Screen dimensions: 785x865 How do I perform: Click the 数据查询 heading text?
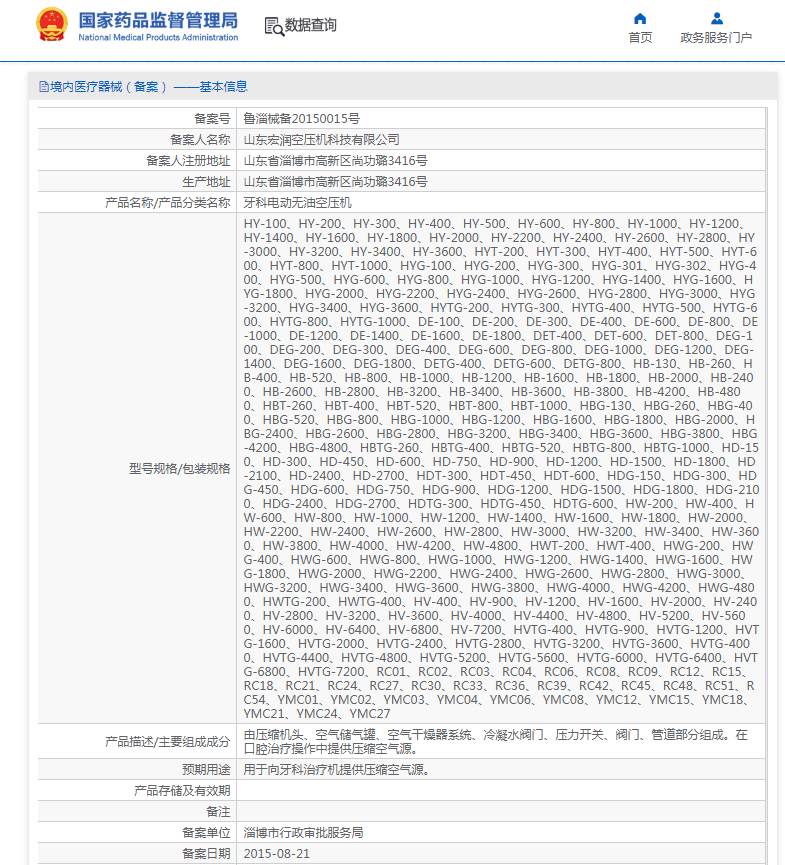311,25
